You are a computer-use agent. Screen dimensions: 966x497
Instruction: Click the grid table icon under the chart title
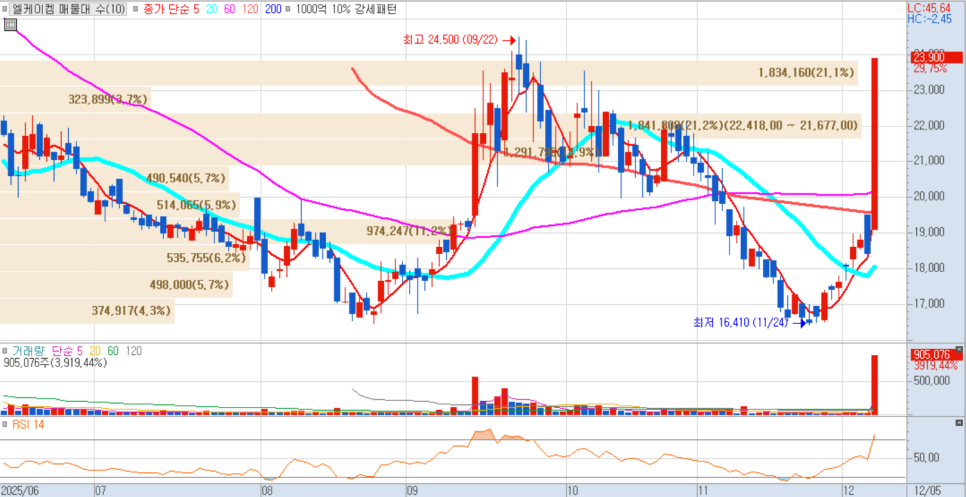click(x=9, y=24)
